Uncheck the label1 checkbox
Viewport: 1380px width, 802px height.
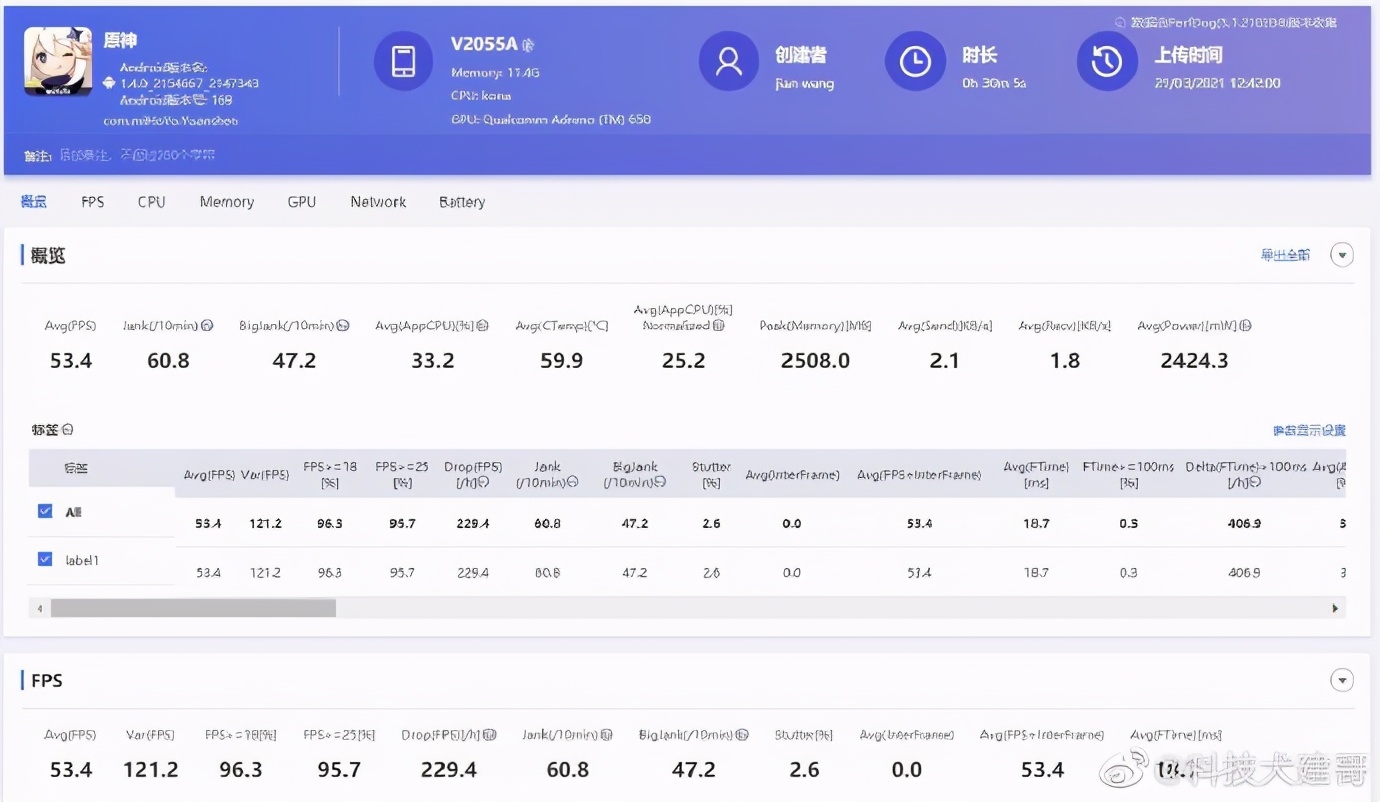click(44, 559)
